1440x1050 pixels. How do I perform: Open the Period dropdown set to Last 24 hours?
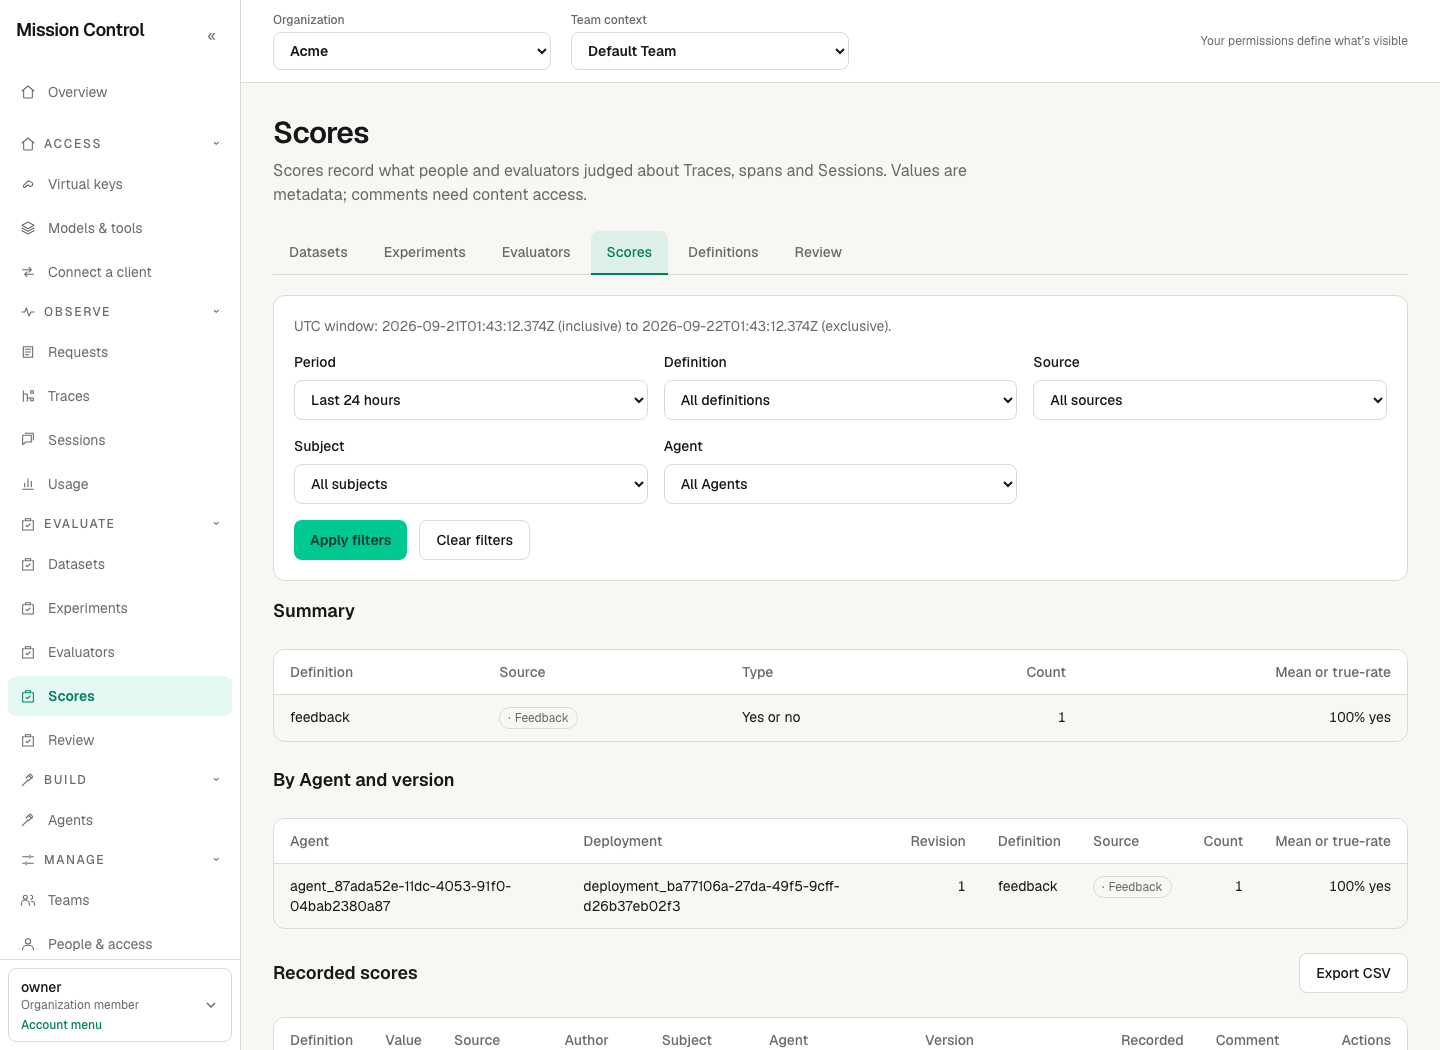click(x=471, y=400)
